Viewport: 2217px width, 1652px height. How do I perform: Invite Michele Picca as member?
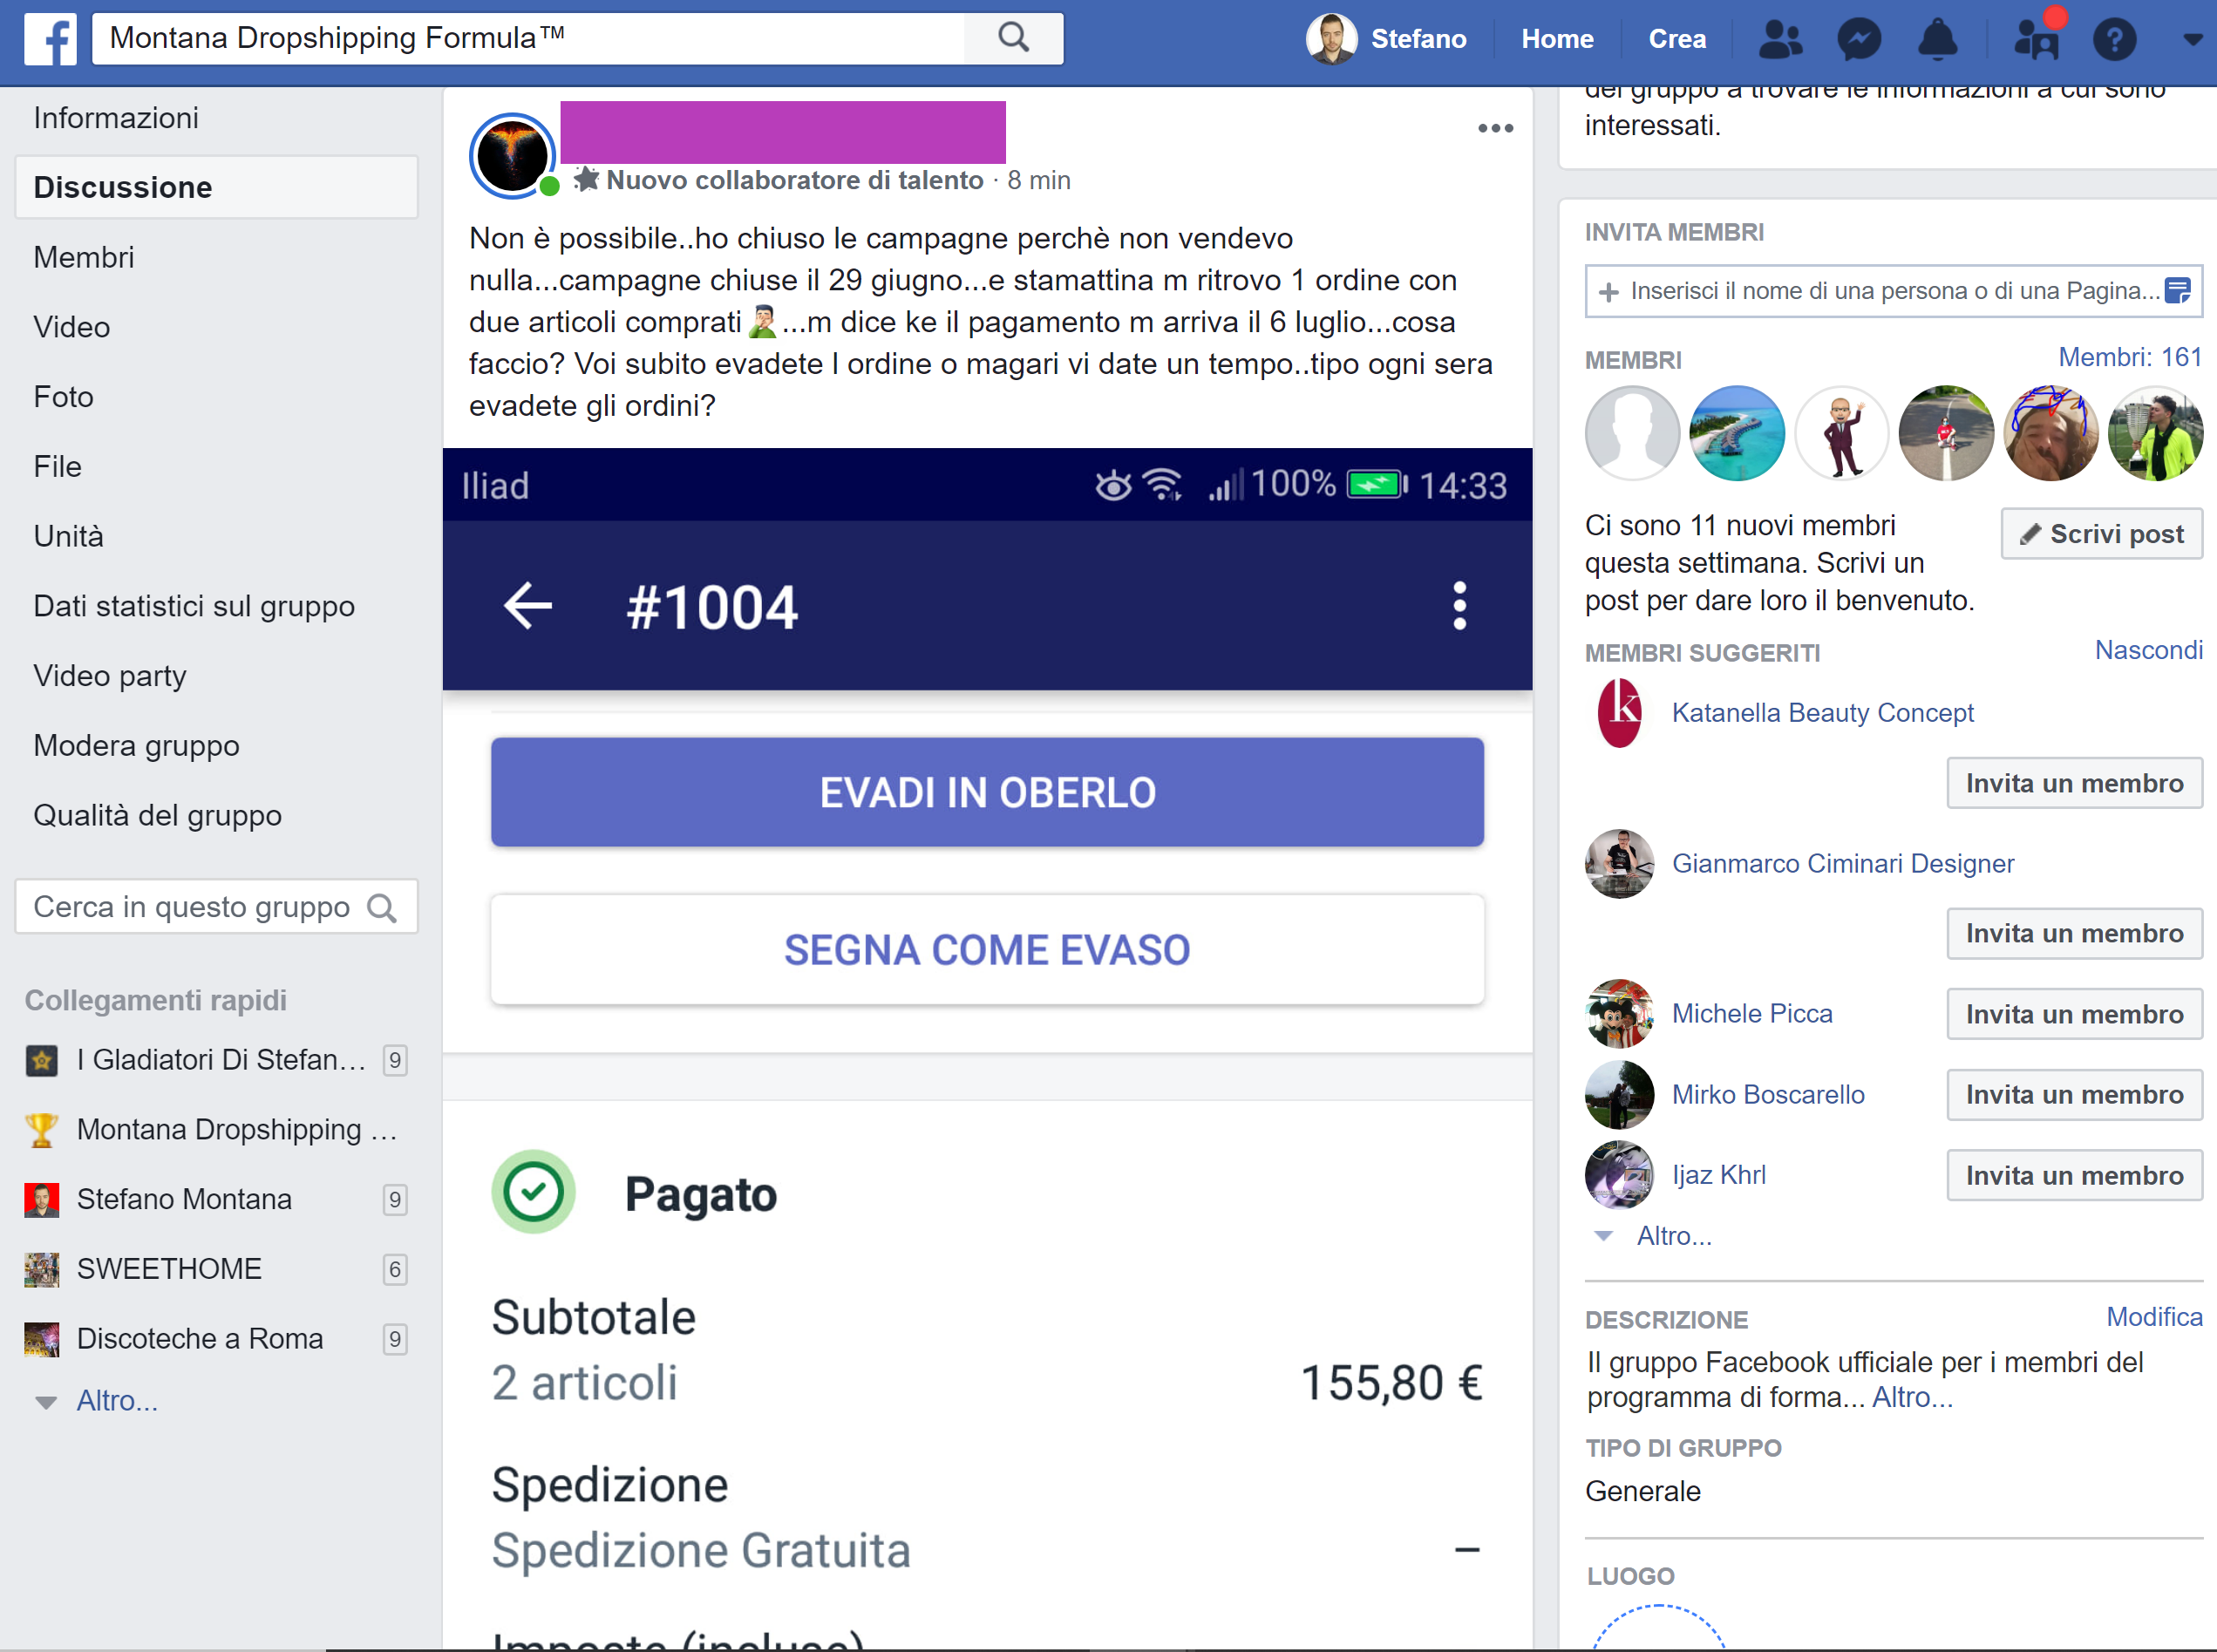2074,1014
